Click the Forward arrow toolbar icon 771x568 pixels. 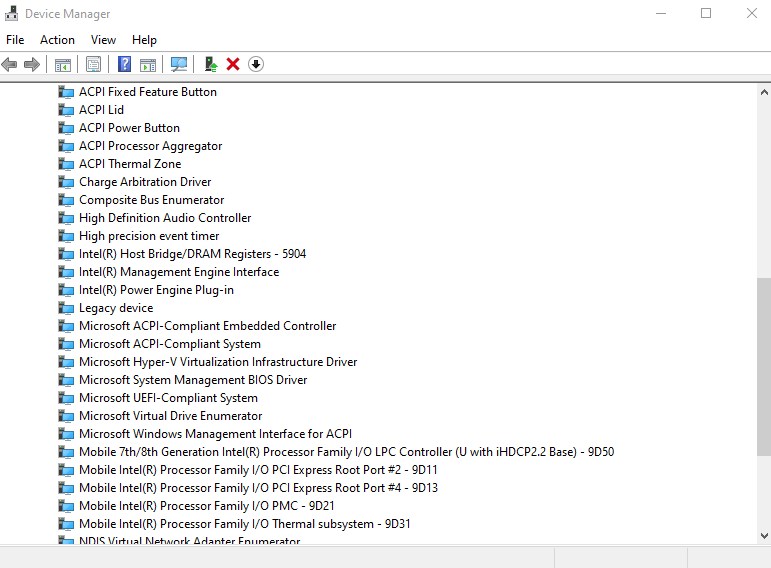click(x=32, y=64)
